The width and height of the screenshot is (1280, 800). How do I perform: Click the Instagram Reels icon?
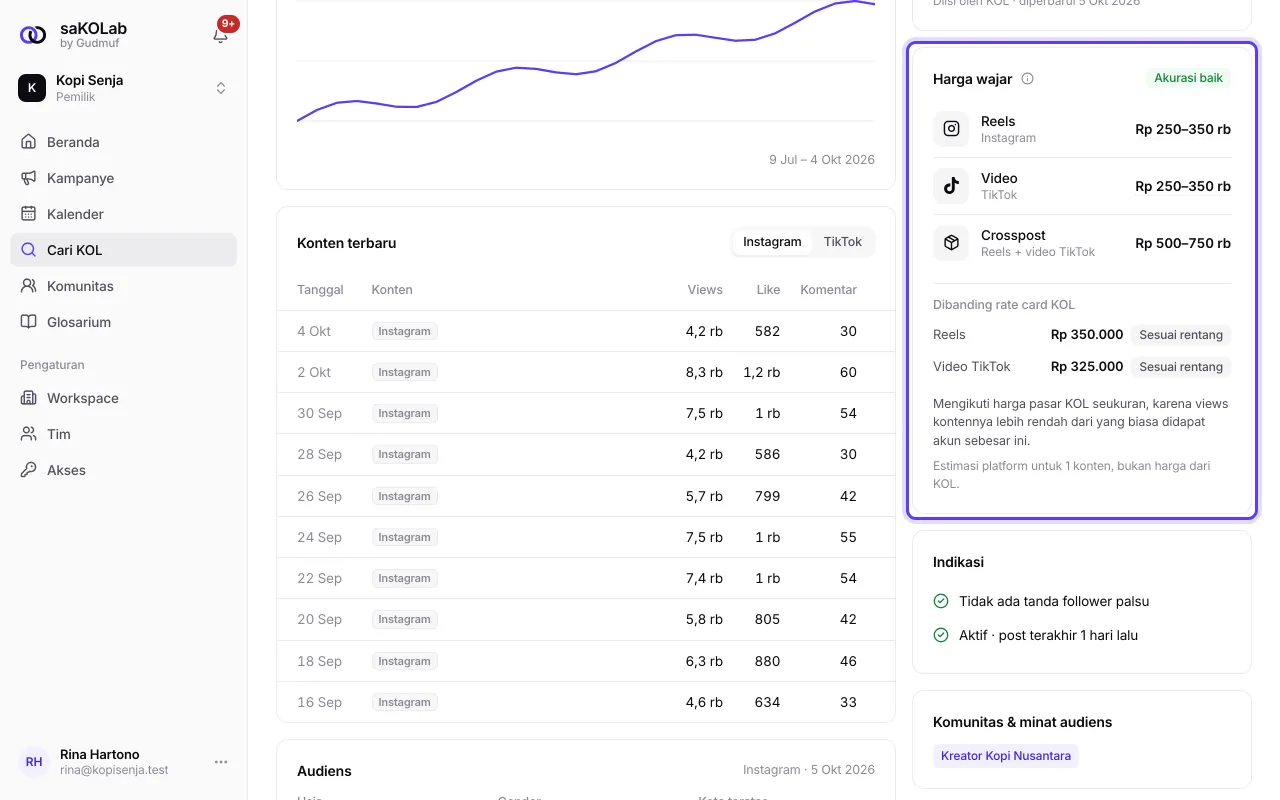click(951, 129)
